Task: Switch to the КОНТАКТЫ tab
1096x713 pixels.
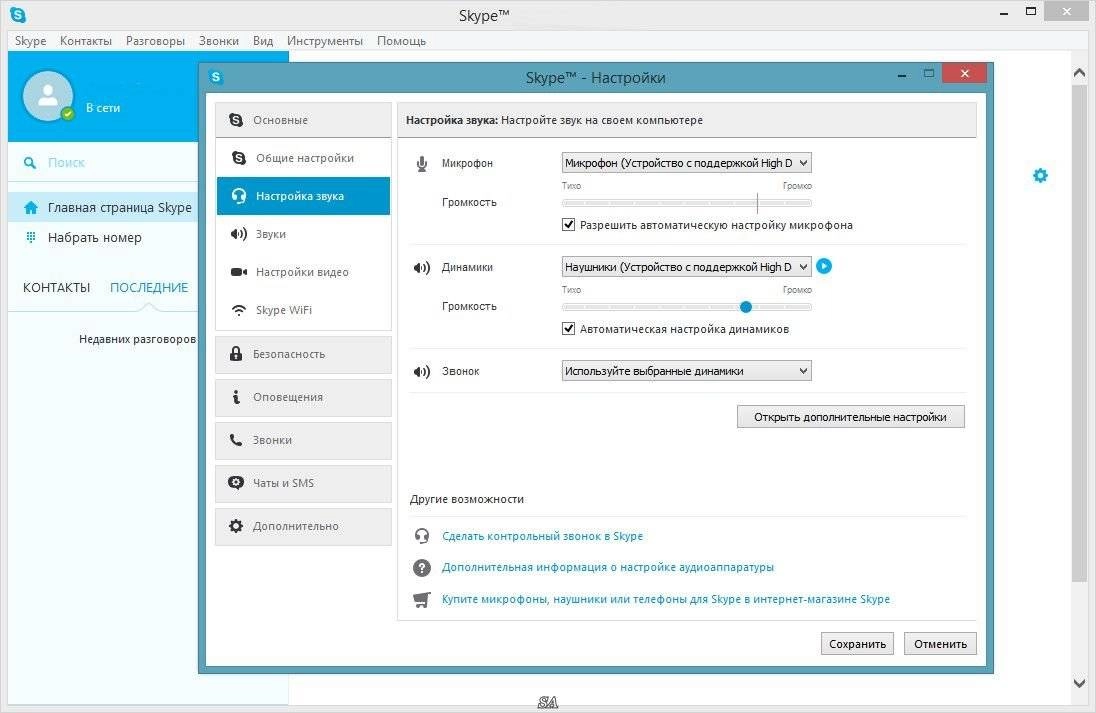Action: (57, 288)
